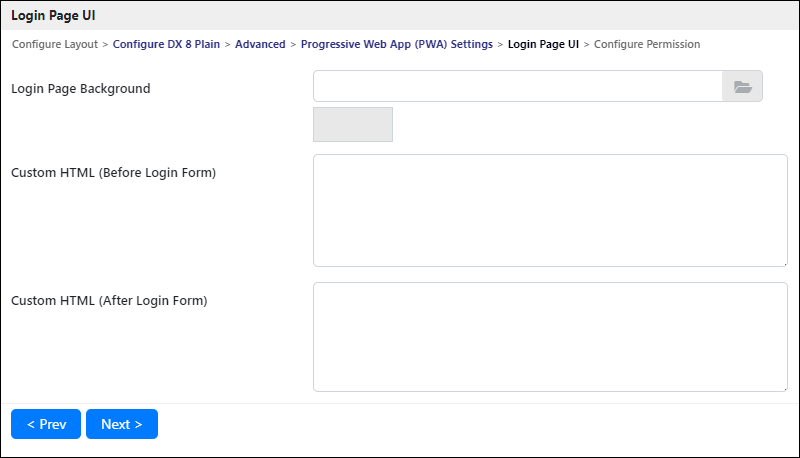
Task: Go to the Next step
Action: click(x=122, y=424)
